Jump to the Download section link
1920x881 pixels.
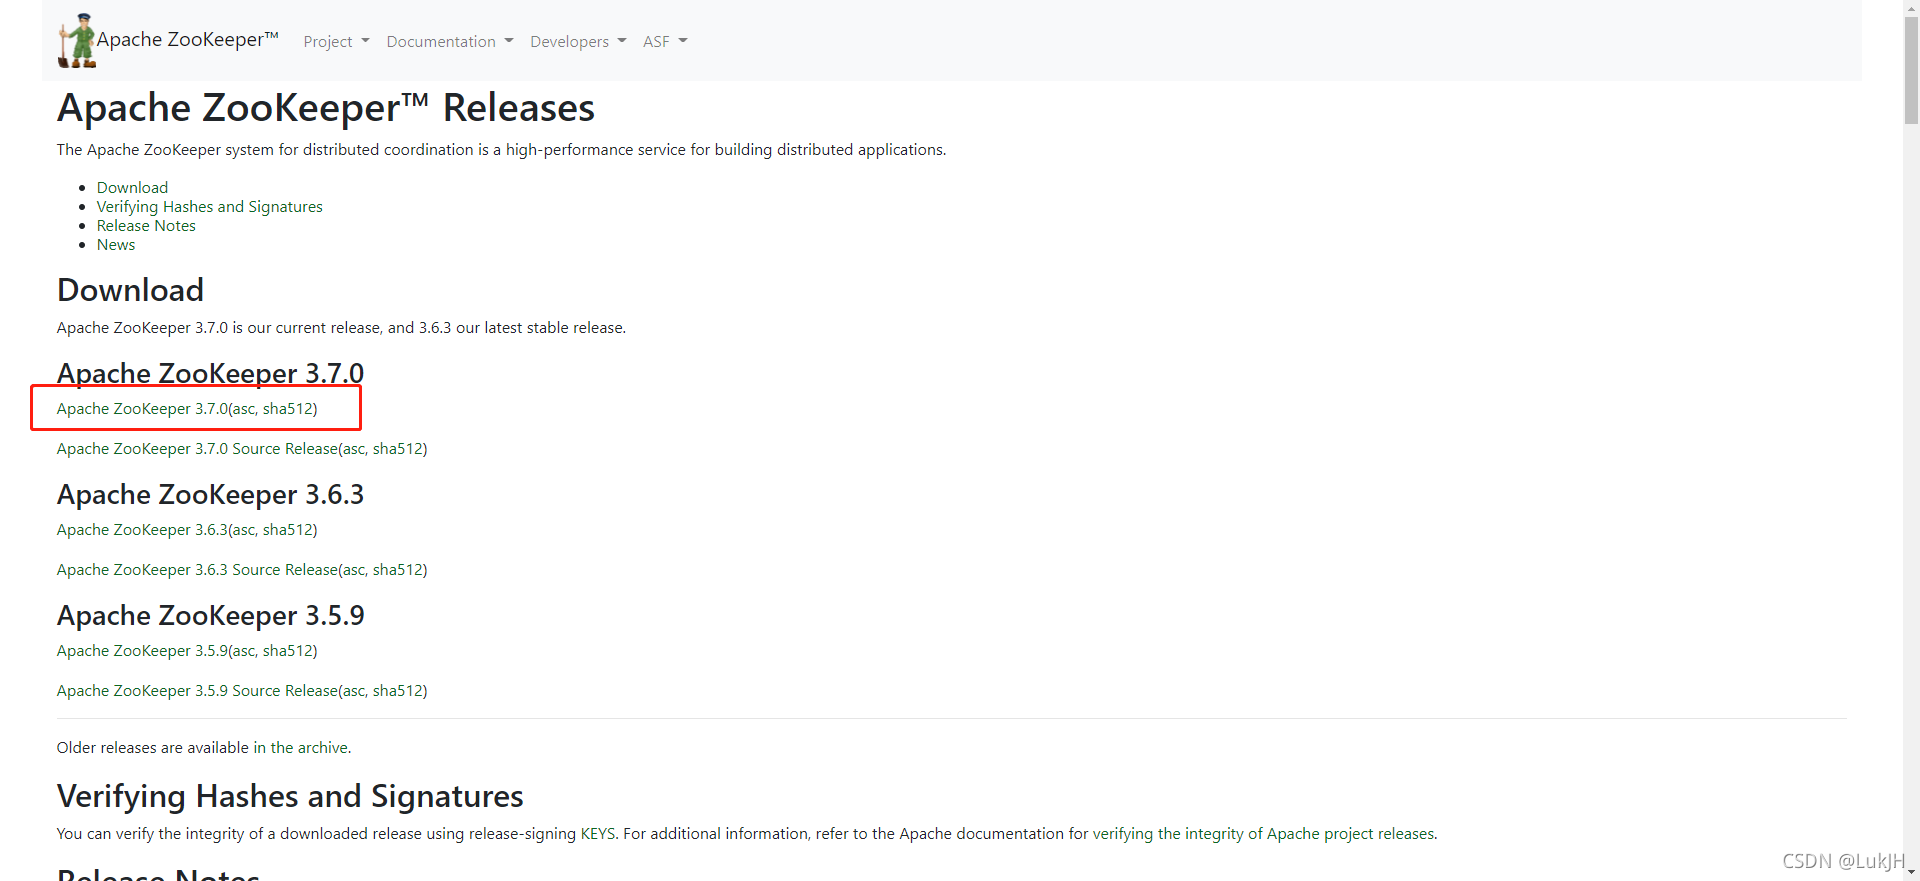coord(132,187)
